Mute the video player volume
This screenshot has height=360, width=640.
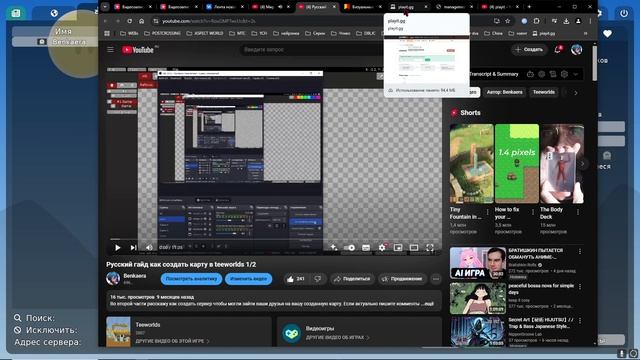point(149,247)
